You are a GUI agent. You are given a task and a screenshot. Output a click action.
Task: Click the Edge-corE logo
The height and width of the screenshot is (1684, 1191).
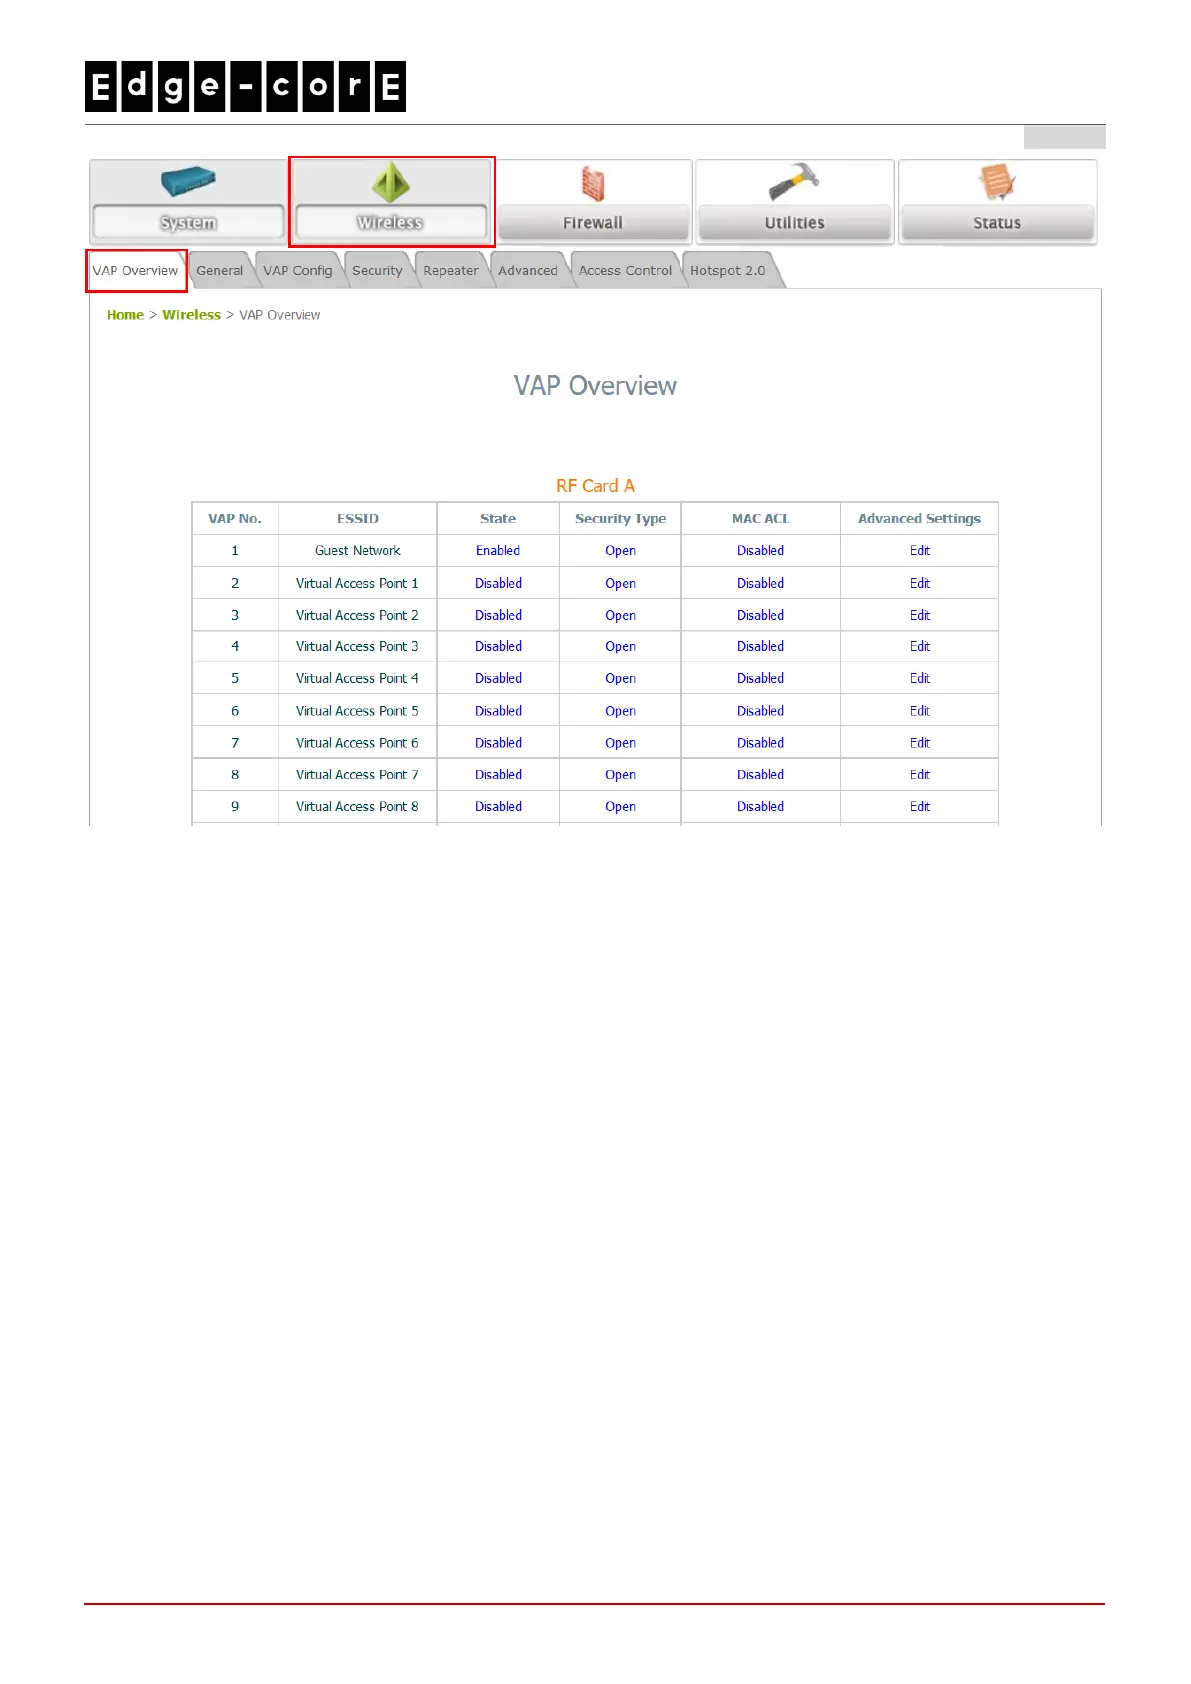245,86
